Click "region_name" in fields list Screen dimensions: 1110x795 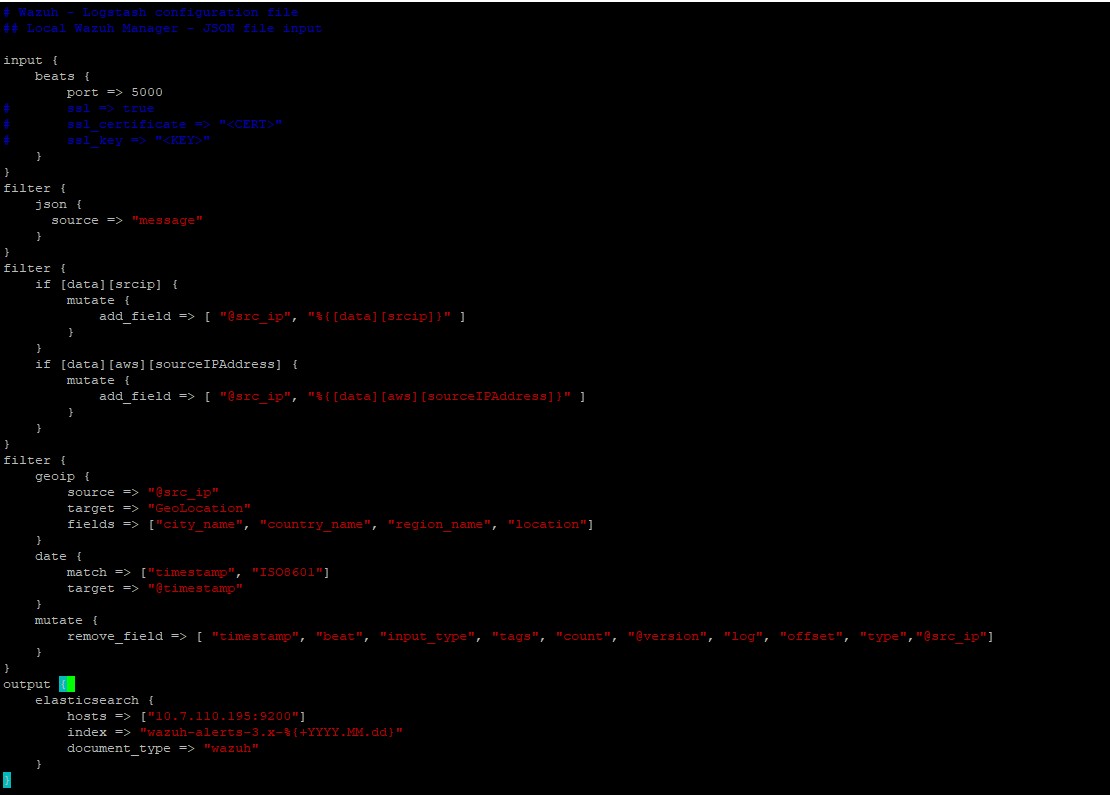coord(439,525)
